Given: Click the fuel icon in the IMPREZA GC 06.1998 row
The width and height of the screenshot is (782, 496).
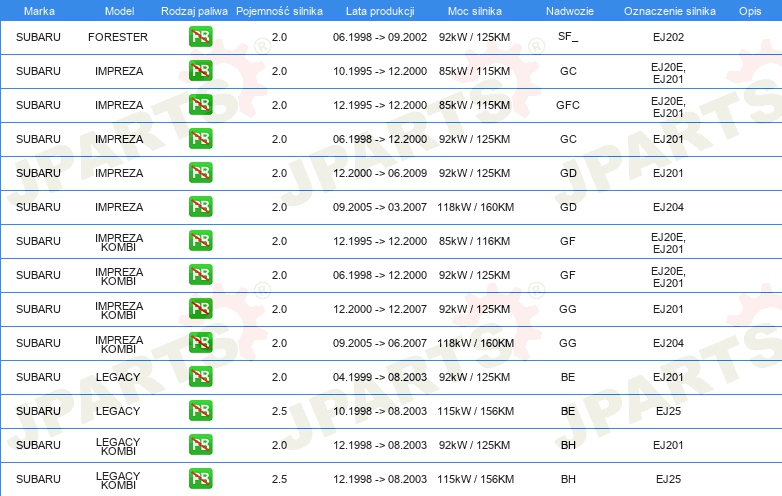Looking at the screenshot, I should coord(200,139).
